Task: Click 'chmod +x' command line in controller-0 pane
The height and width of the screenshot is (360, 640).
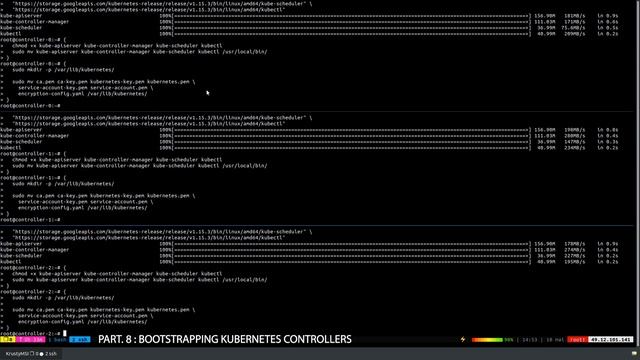Action: 117,46
